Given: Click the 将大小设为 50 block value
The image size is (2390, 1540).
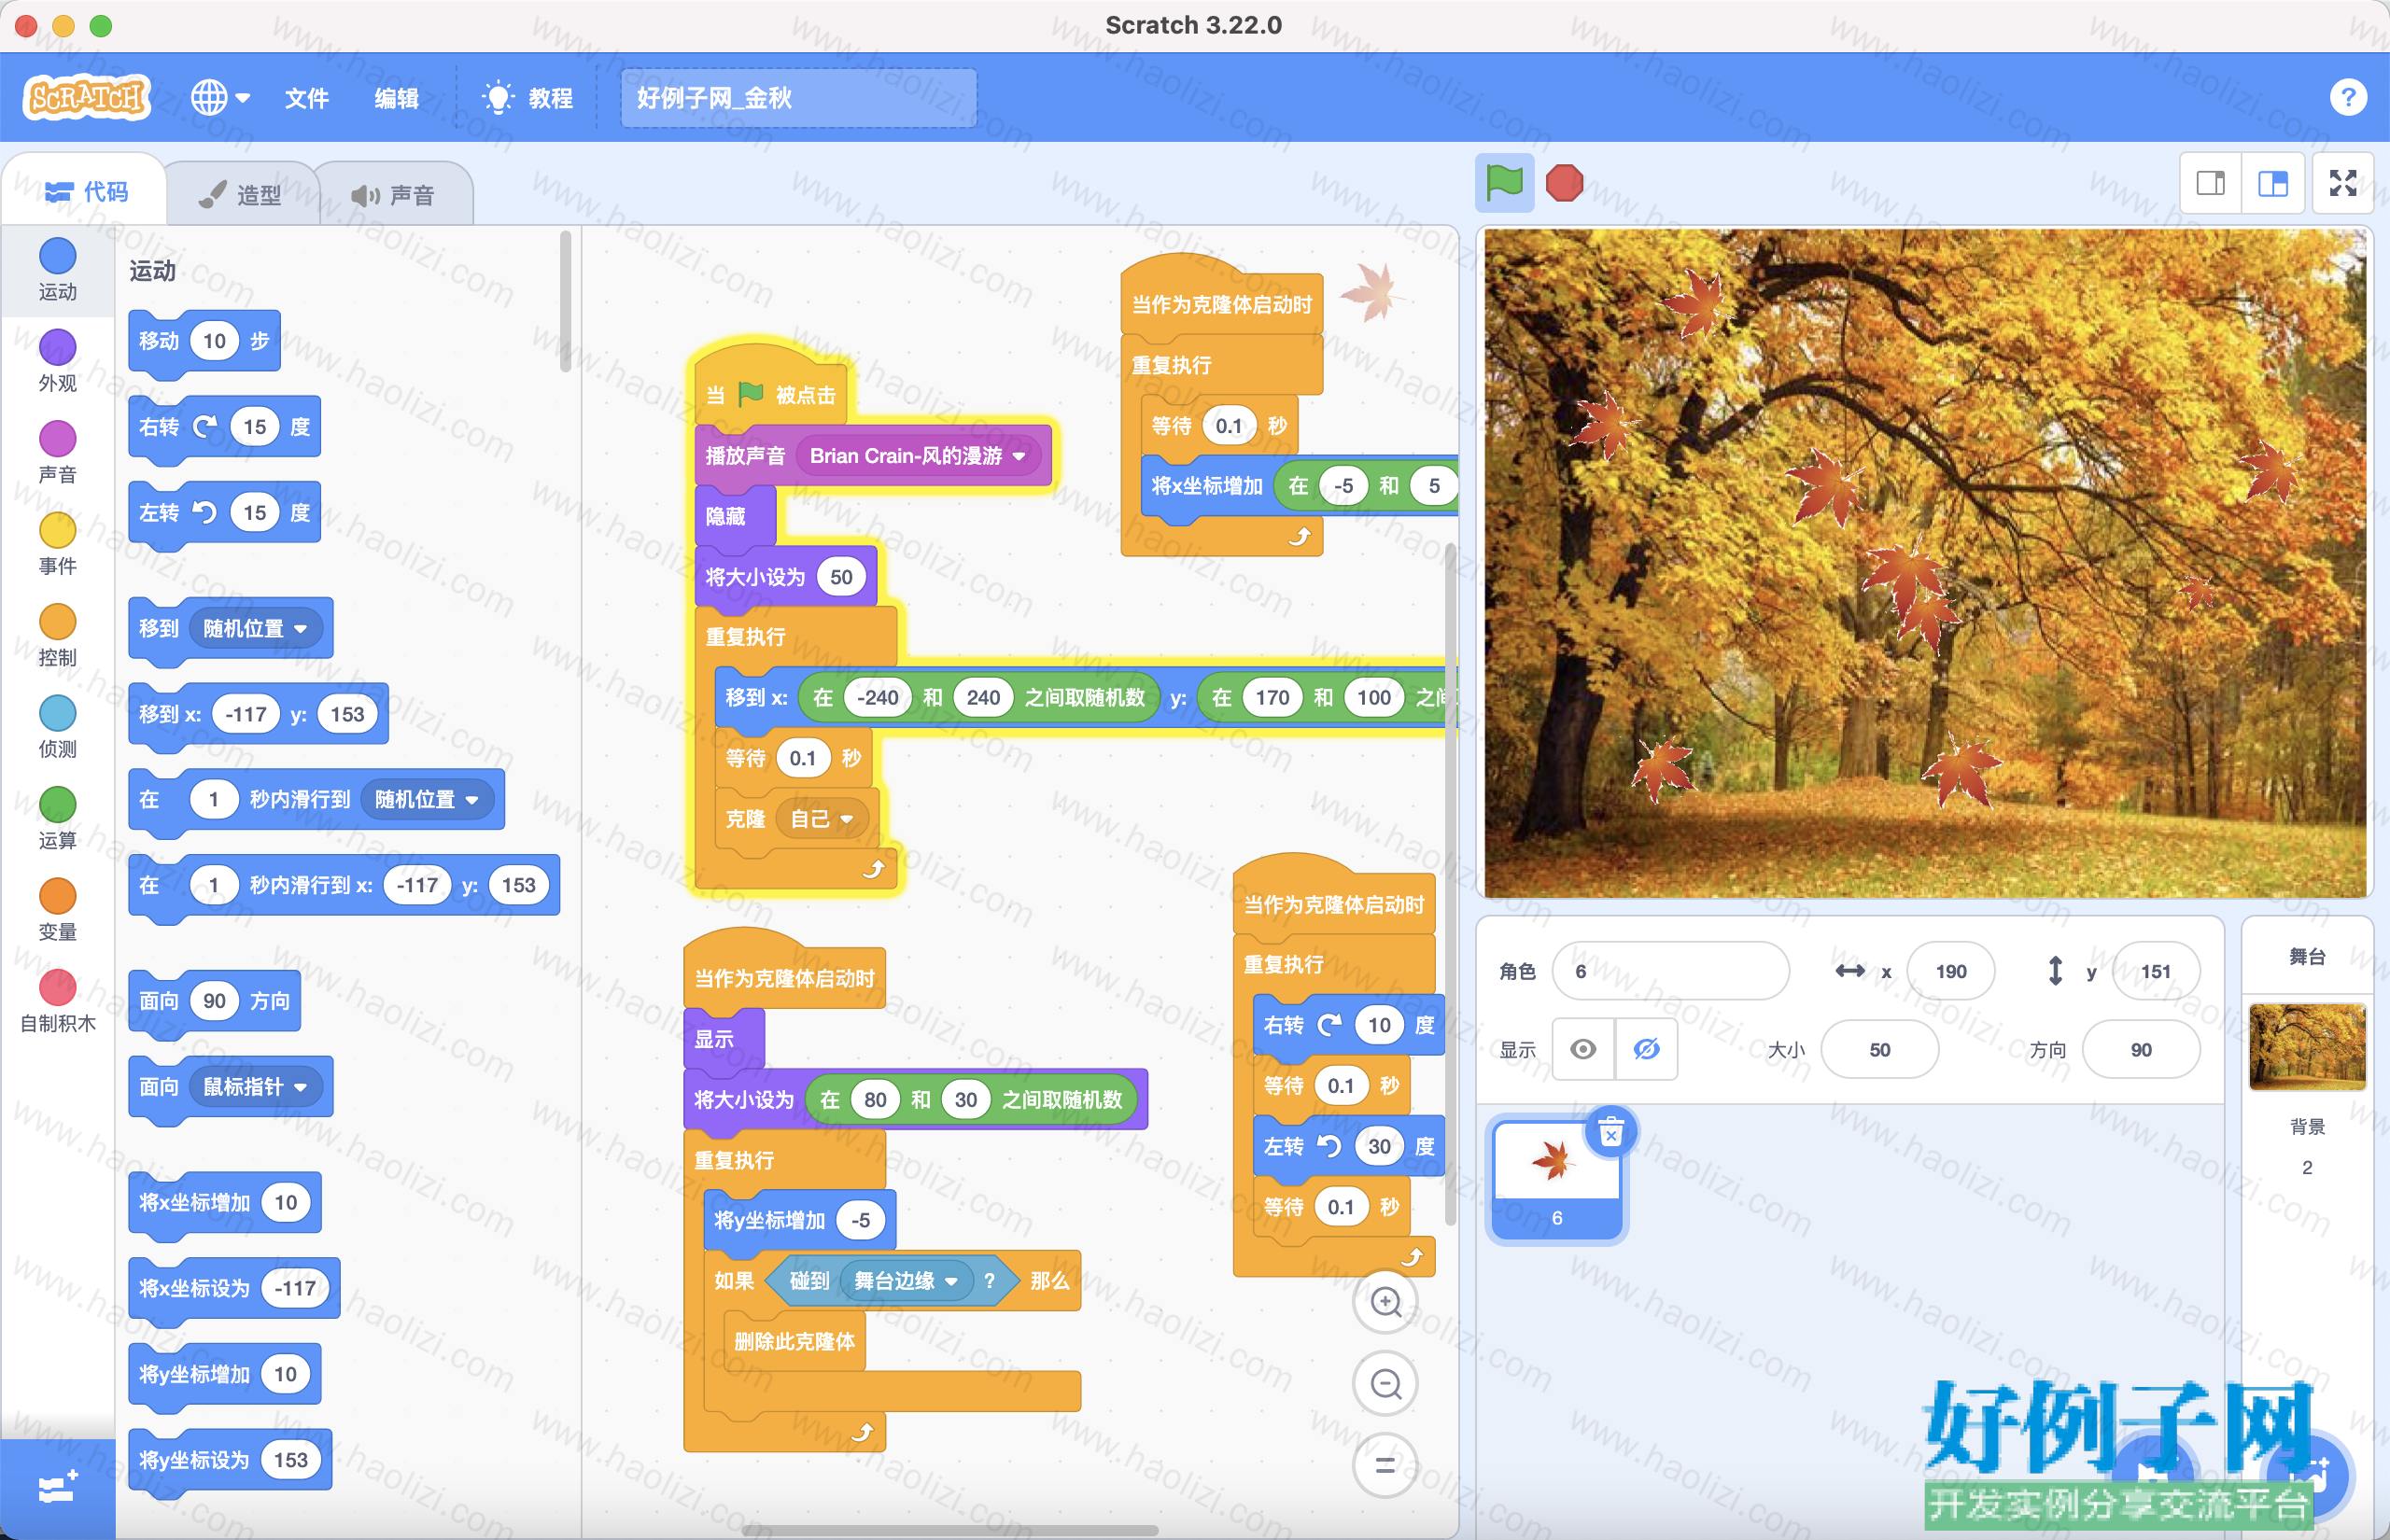Looking at the screenshot, I should [x=841, y=577].
